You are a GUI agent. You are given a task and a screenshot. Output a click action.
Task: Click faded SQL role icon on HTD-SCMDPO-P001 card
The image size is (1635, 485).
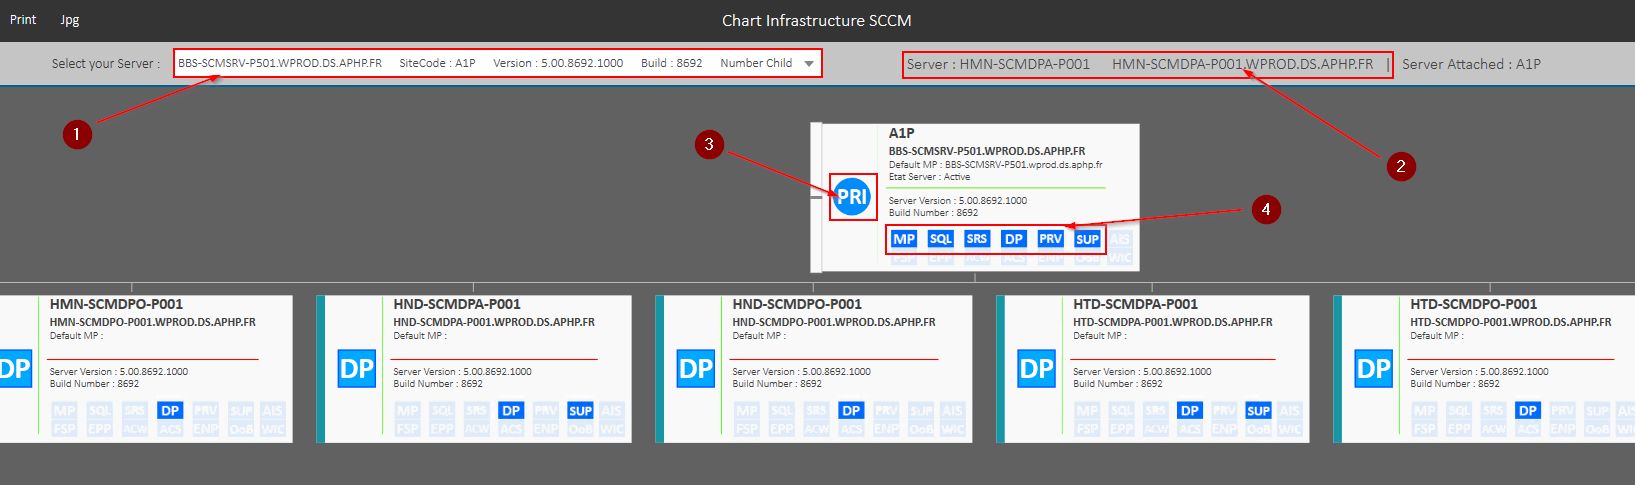(x=1459, y=411)
